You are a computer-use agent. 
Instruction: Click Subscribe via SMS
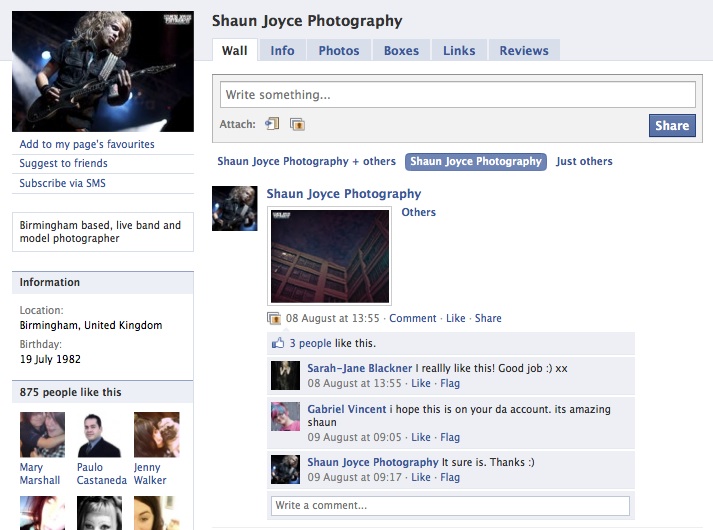[62, 183]
